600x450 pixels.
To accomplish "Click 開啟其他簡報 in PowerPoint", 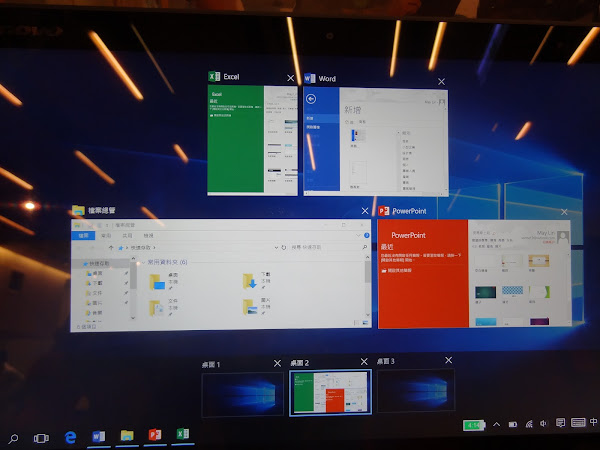I will click(x=397, y=270).
